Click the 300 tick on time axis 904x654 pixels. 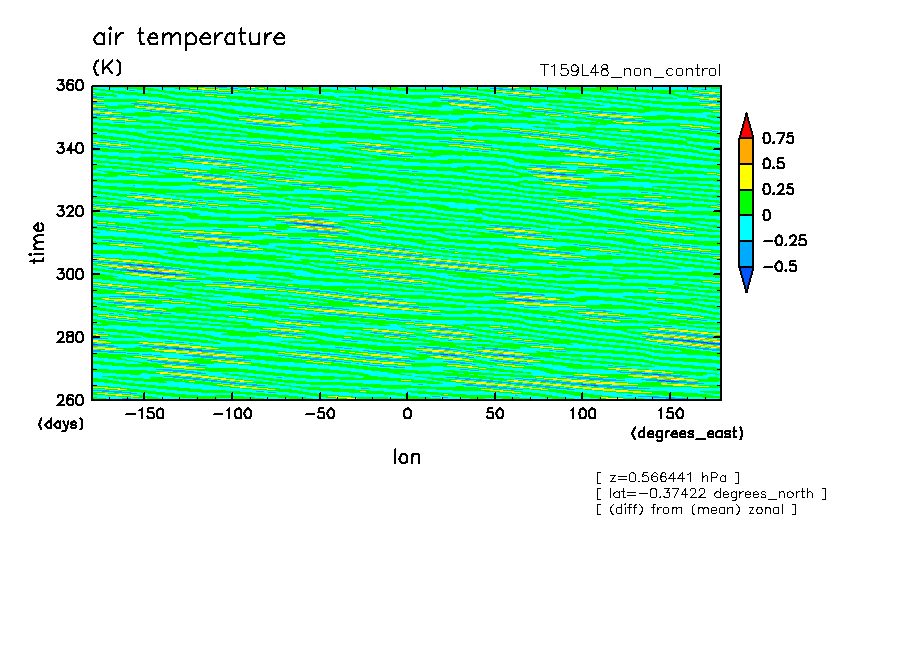(x=71, y=274)
